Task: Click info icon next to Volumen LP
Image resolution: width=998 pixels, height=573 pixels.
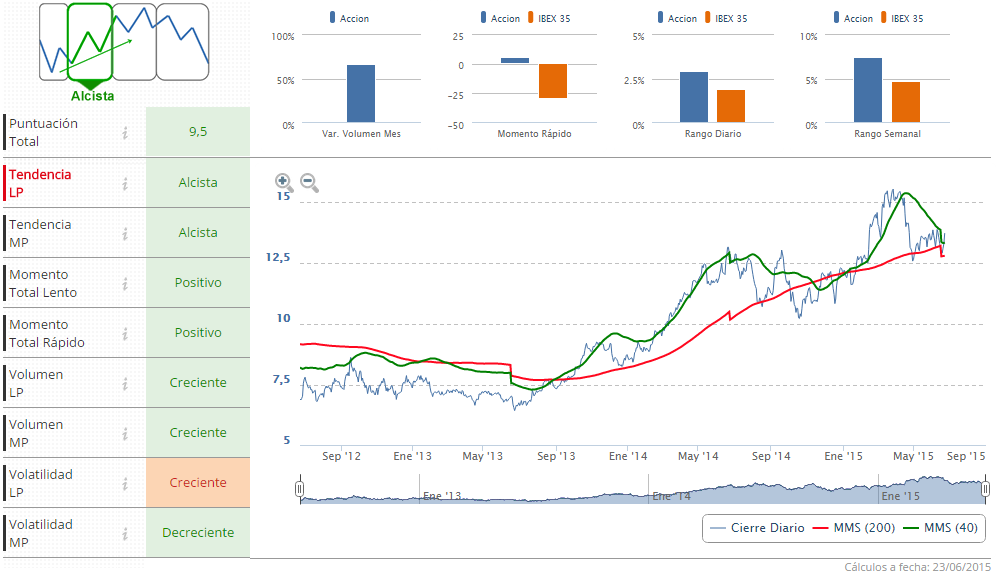Action: tap(125, 383)
